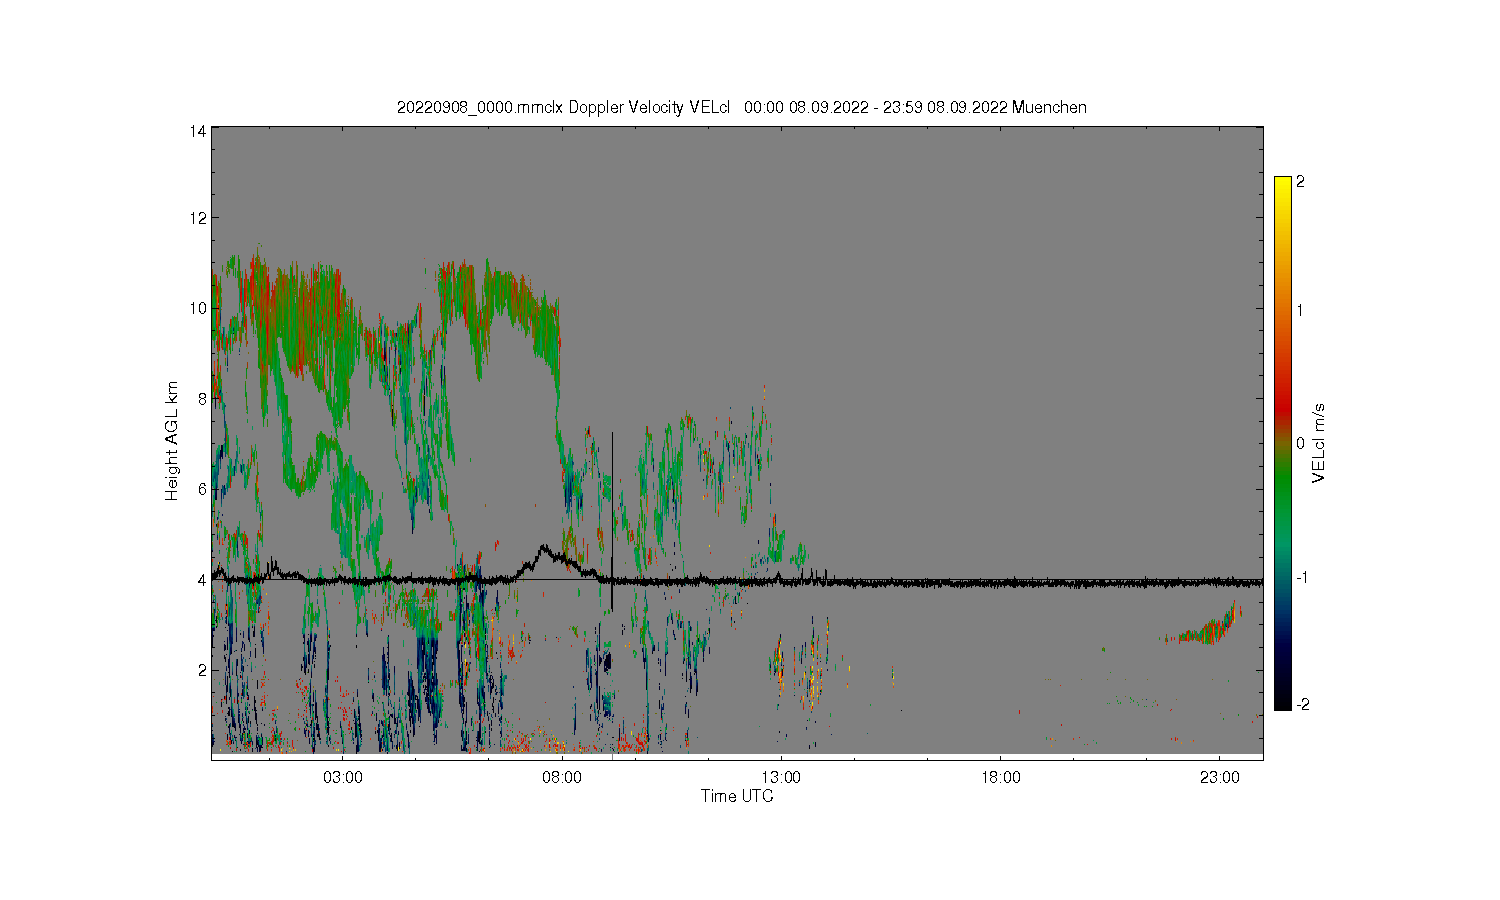The image size is (1500, 900).
Task: Click the black curve's peak near 07:30
Action: [544, 548]
